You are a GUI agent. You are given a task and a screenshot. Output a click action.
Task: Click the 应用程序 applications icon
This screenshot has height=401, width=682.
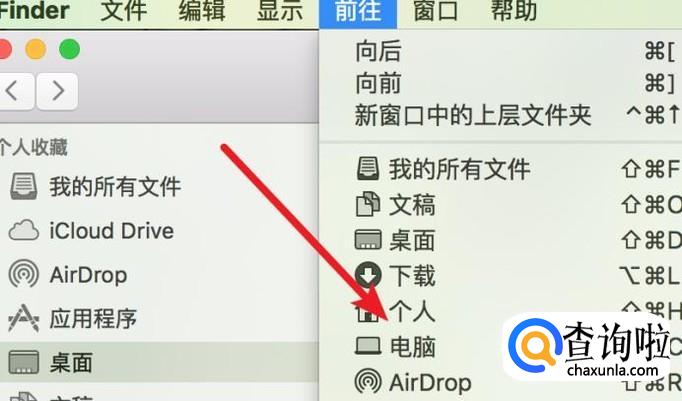click(x=23, y=318)
